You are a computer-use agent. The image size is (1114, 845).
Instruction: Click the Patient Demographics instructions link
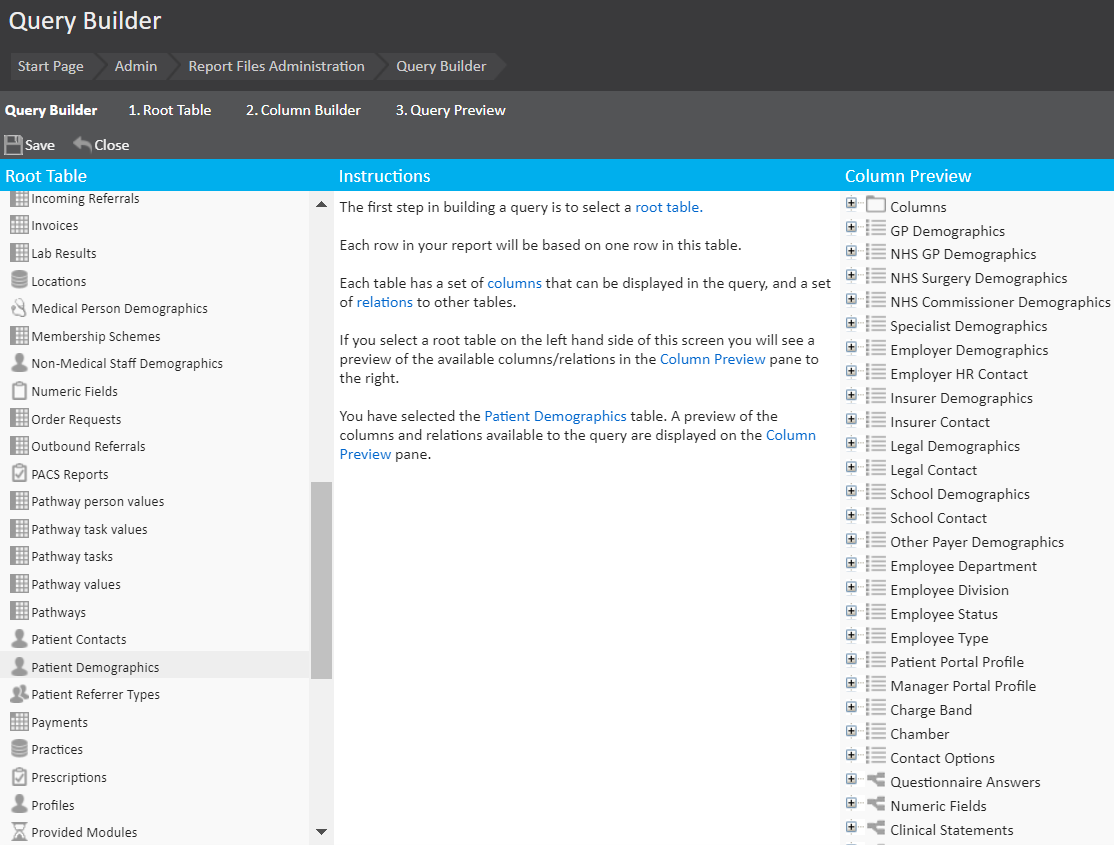click(556, 416)
